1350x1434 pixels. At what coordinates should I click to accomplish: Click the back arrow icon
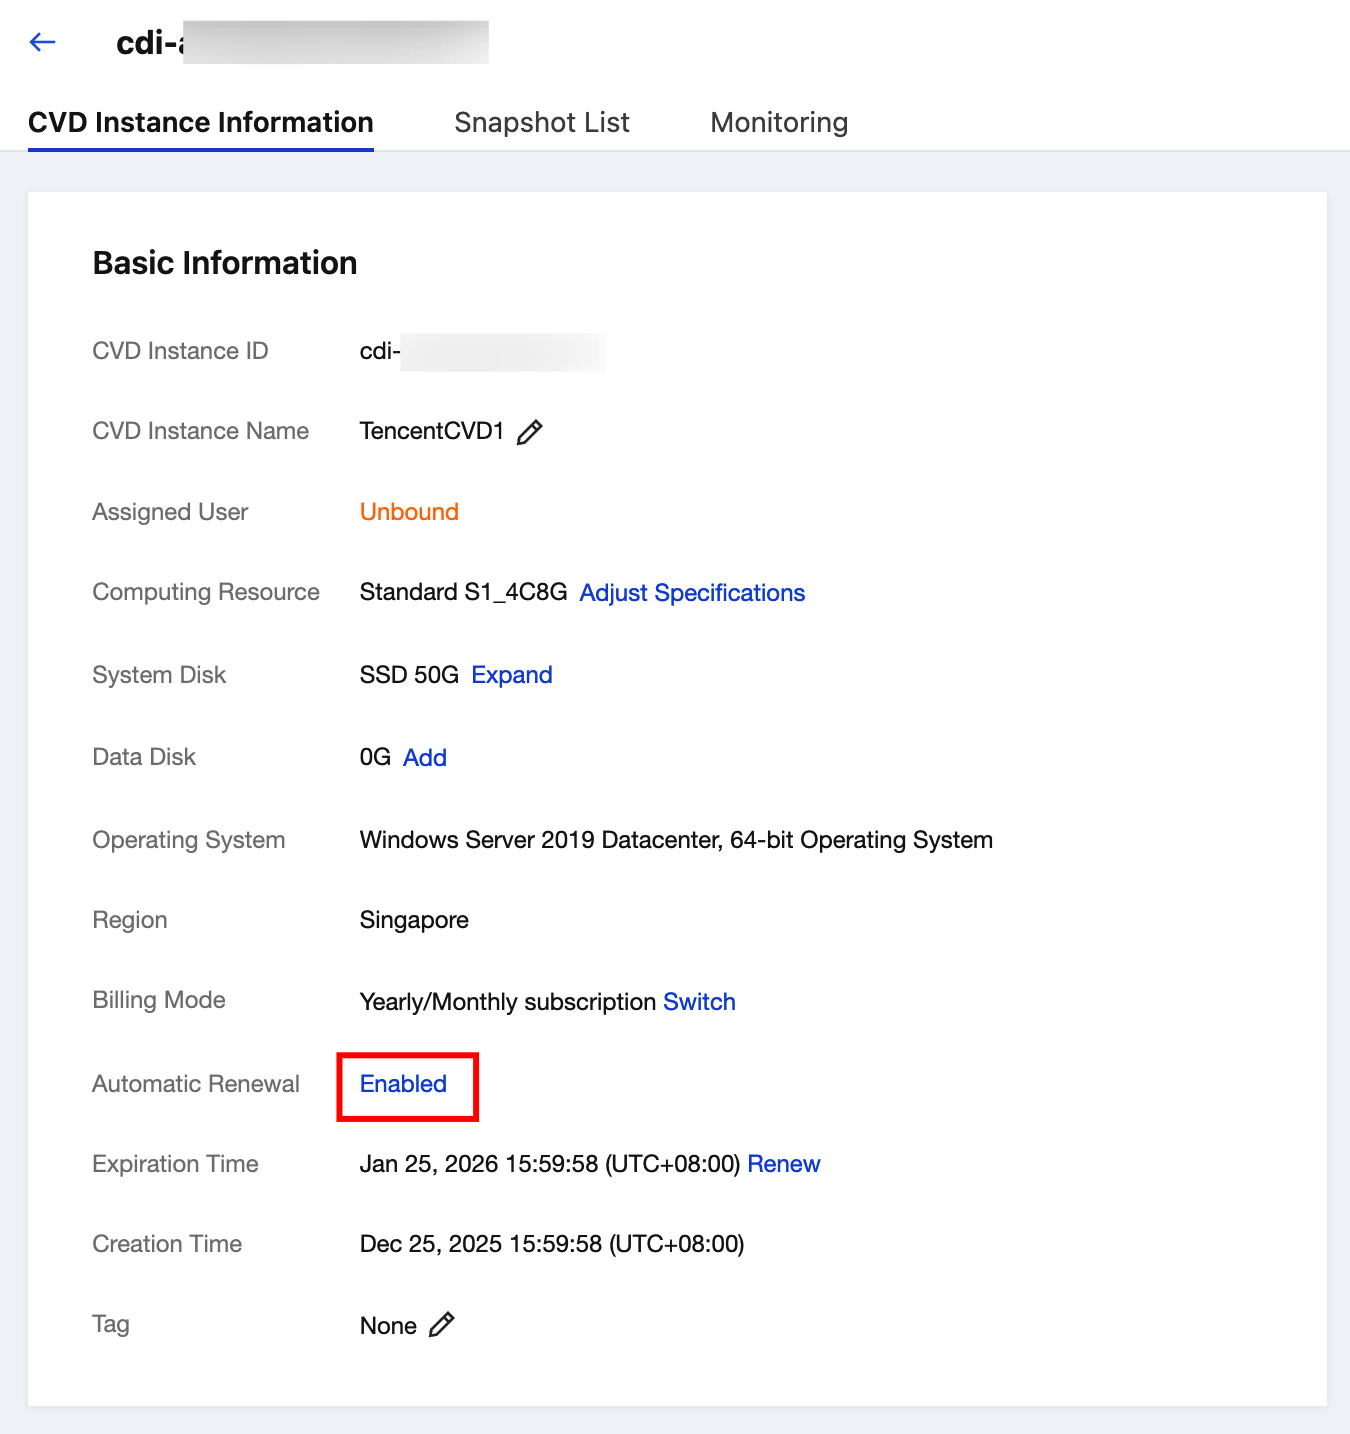42,42
